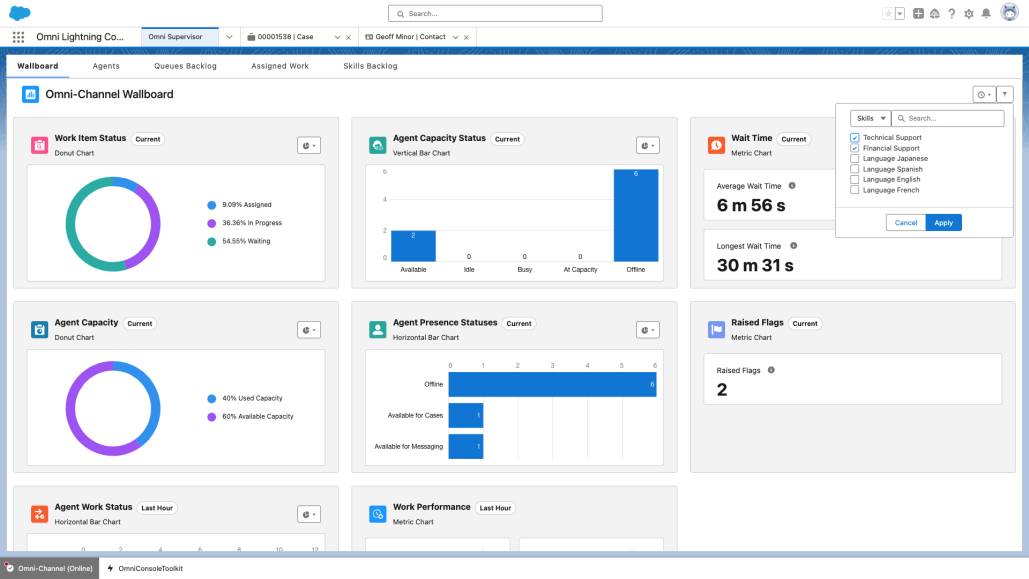Click the Work Item Status card icon
Screen dimensions: 1029x579
click(39, 145)
